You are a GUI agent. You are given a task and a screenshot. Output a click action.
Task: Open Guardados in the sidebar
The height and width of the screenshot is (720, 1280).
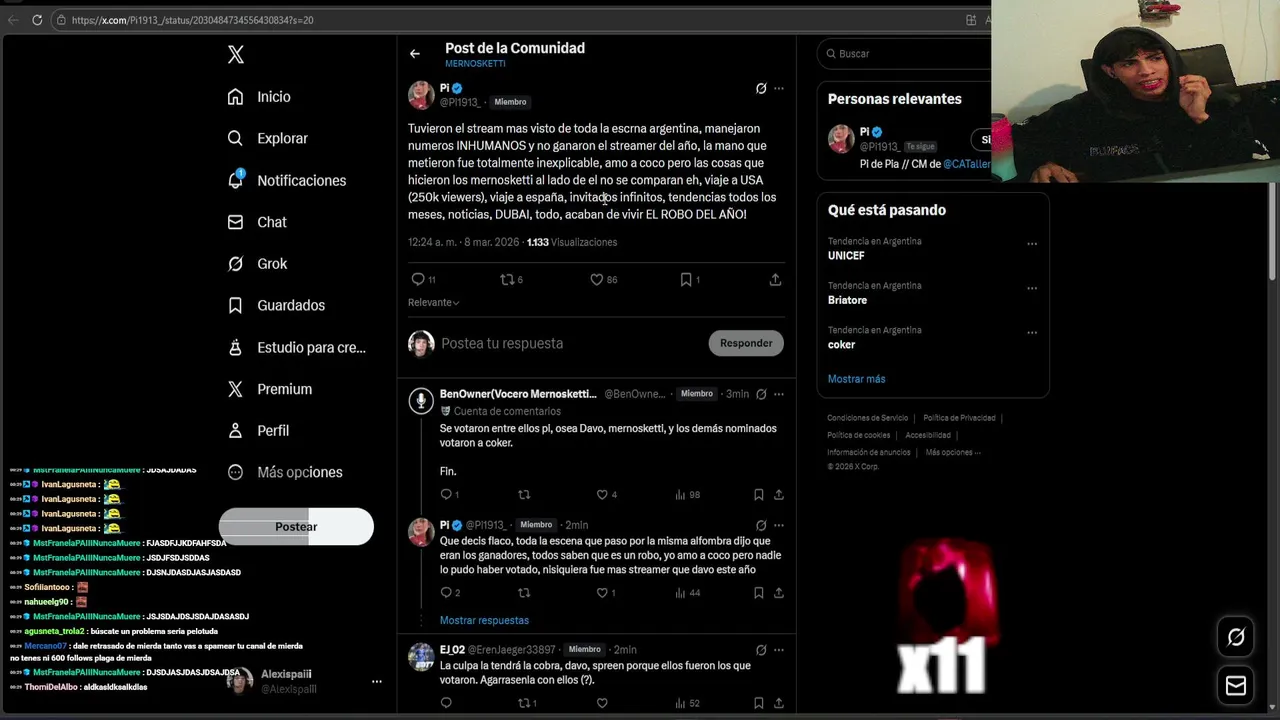pyautogui.click(x=276, y=305)
